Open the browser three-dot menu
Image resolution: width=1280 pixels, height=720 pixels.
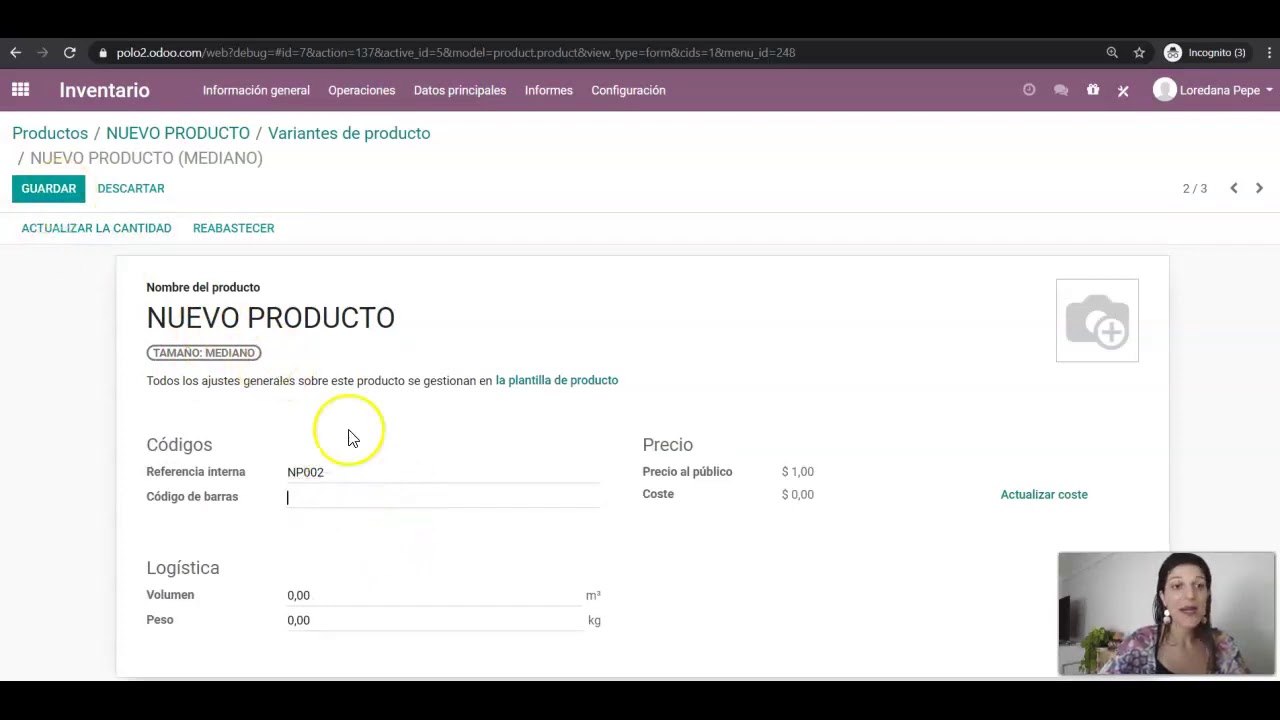[x=1270, y=52]
